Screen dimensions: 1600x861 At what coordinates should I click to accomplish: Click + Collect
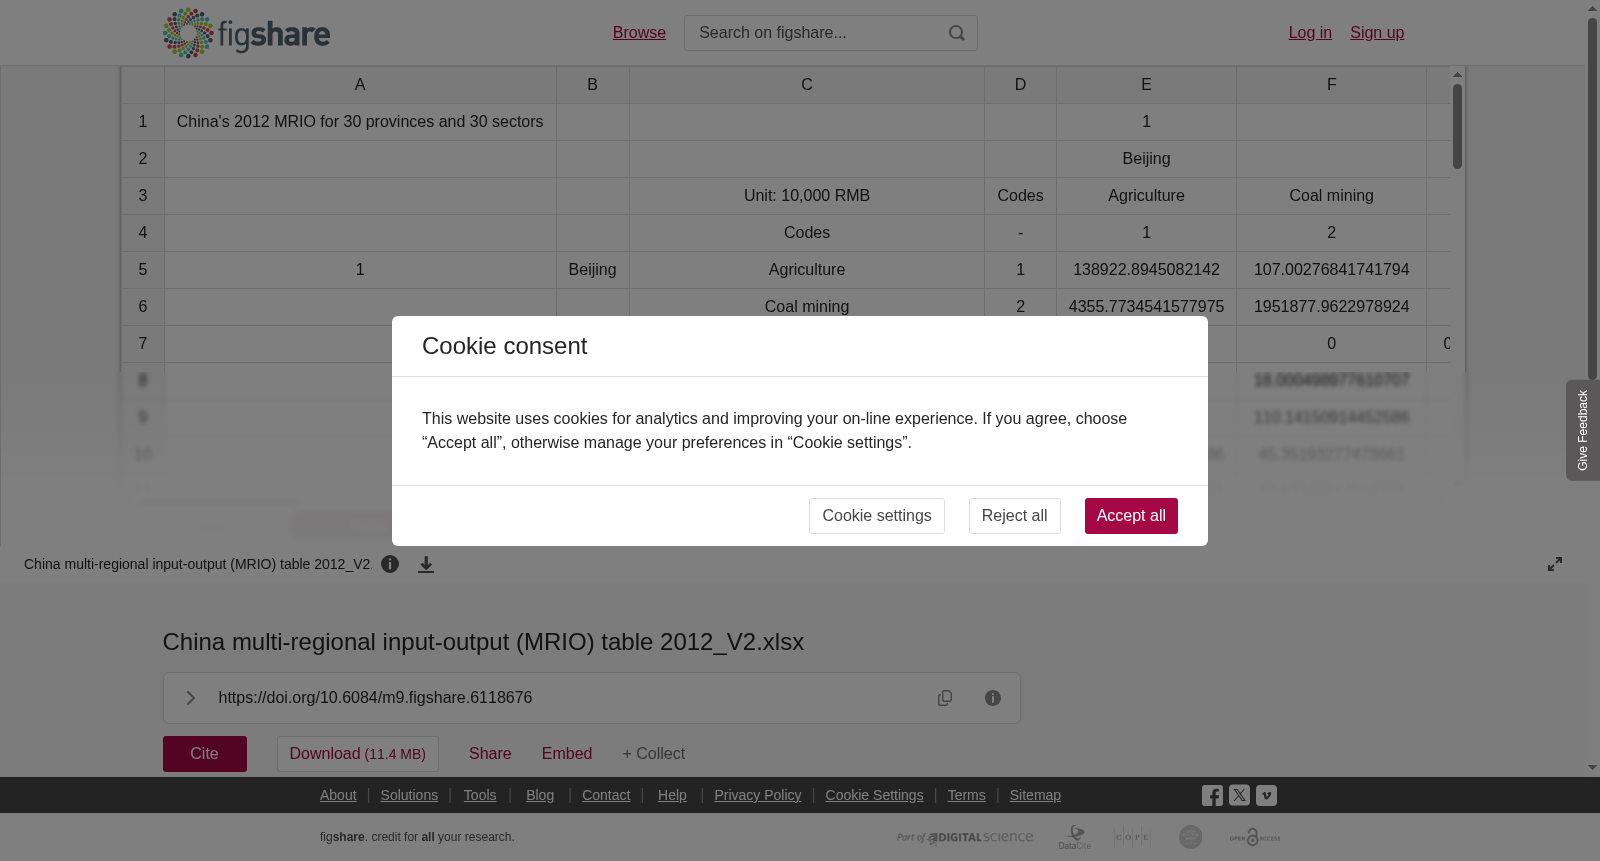tap(654, 754)
